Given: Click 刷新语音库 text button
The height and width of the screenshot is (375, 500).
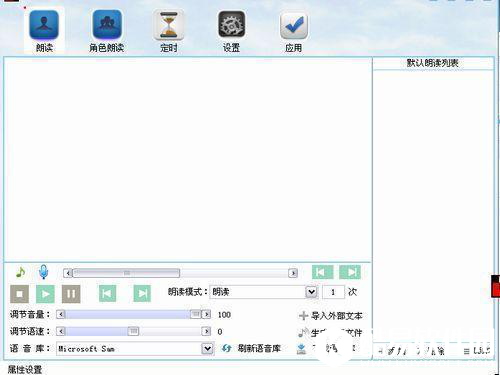Looking at the screenshot, I should pyautogui.click(x=259, y=348).
